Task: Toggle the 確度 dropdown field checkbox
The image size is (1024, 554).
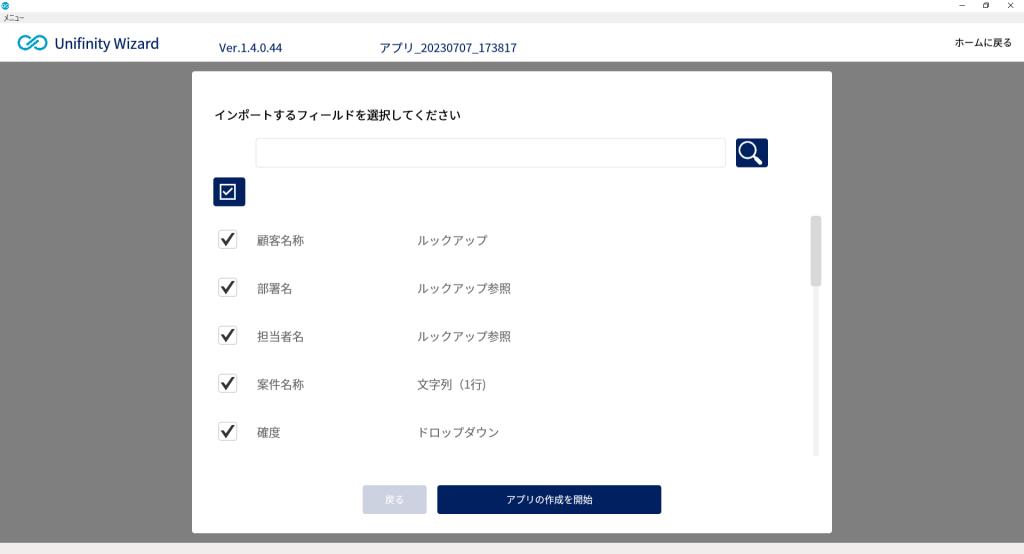Action: [227, 432]
